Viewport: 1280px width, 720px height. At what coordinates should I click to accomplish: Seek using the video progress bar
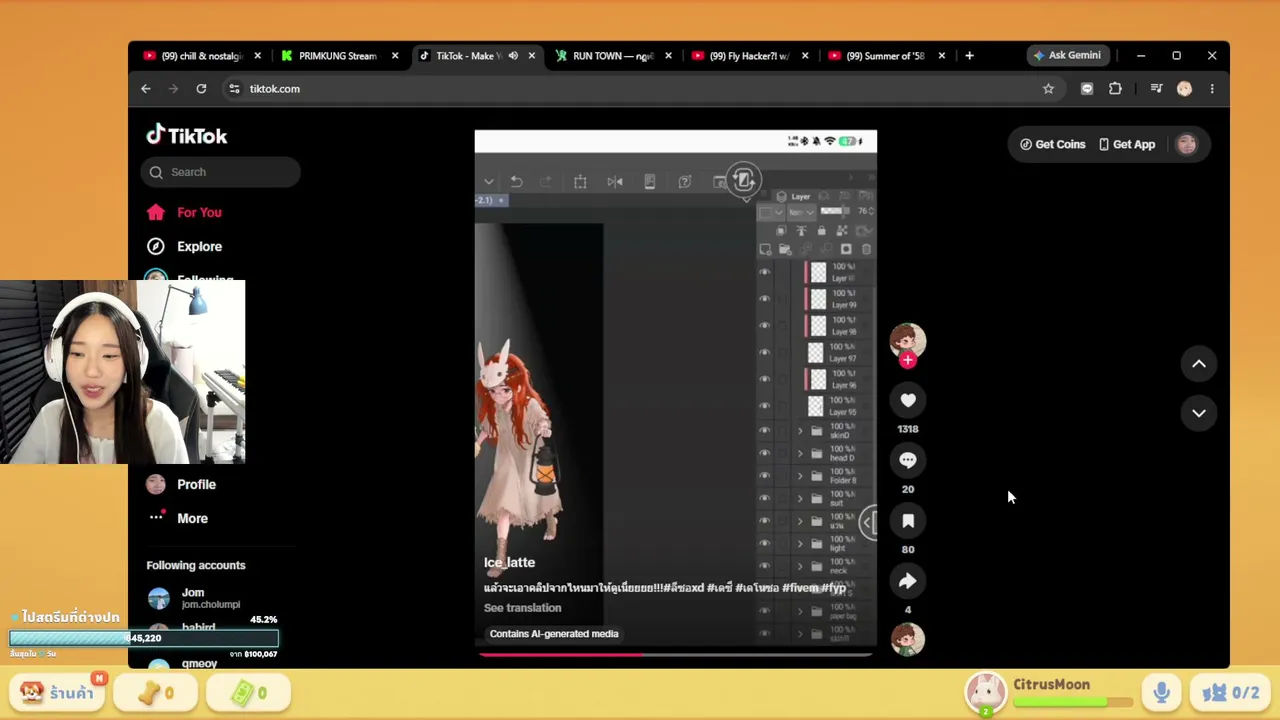676,654
